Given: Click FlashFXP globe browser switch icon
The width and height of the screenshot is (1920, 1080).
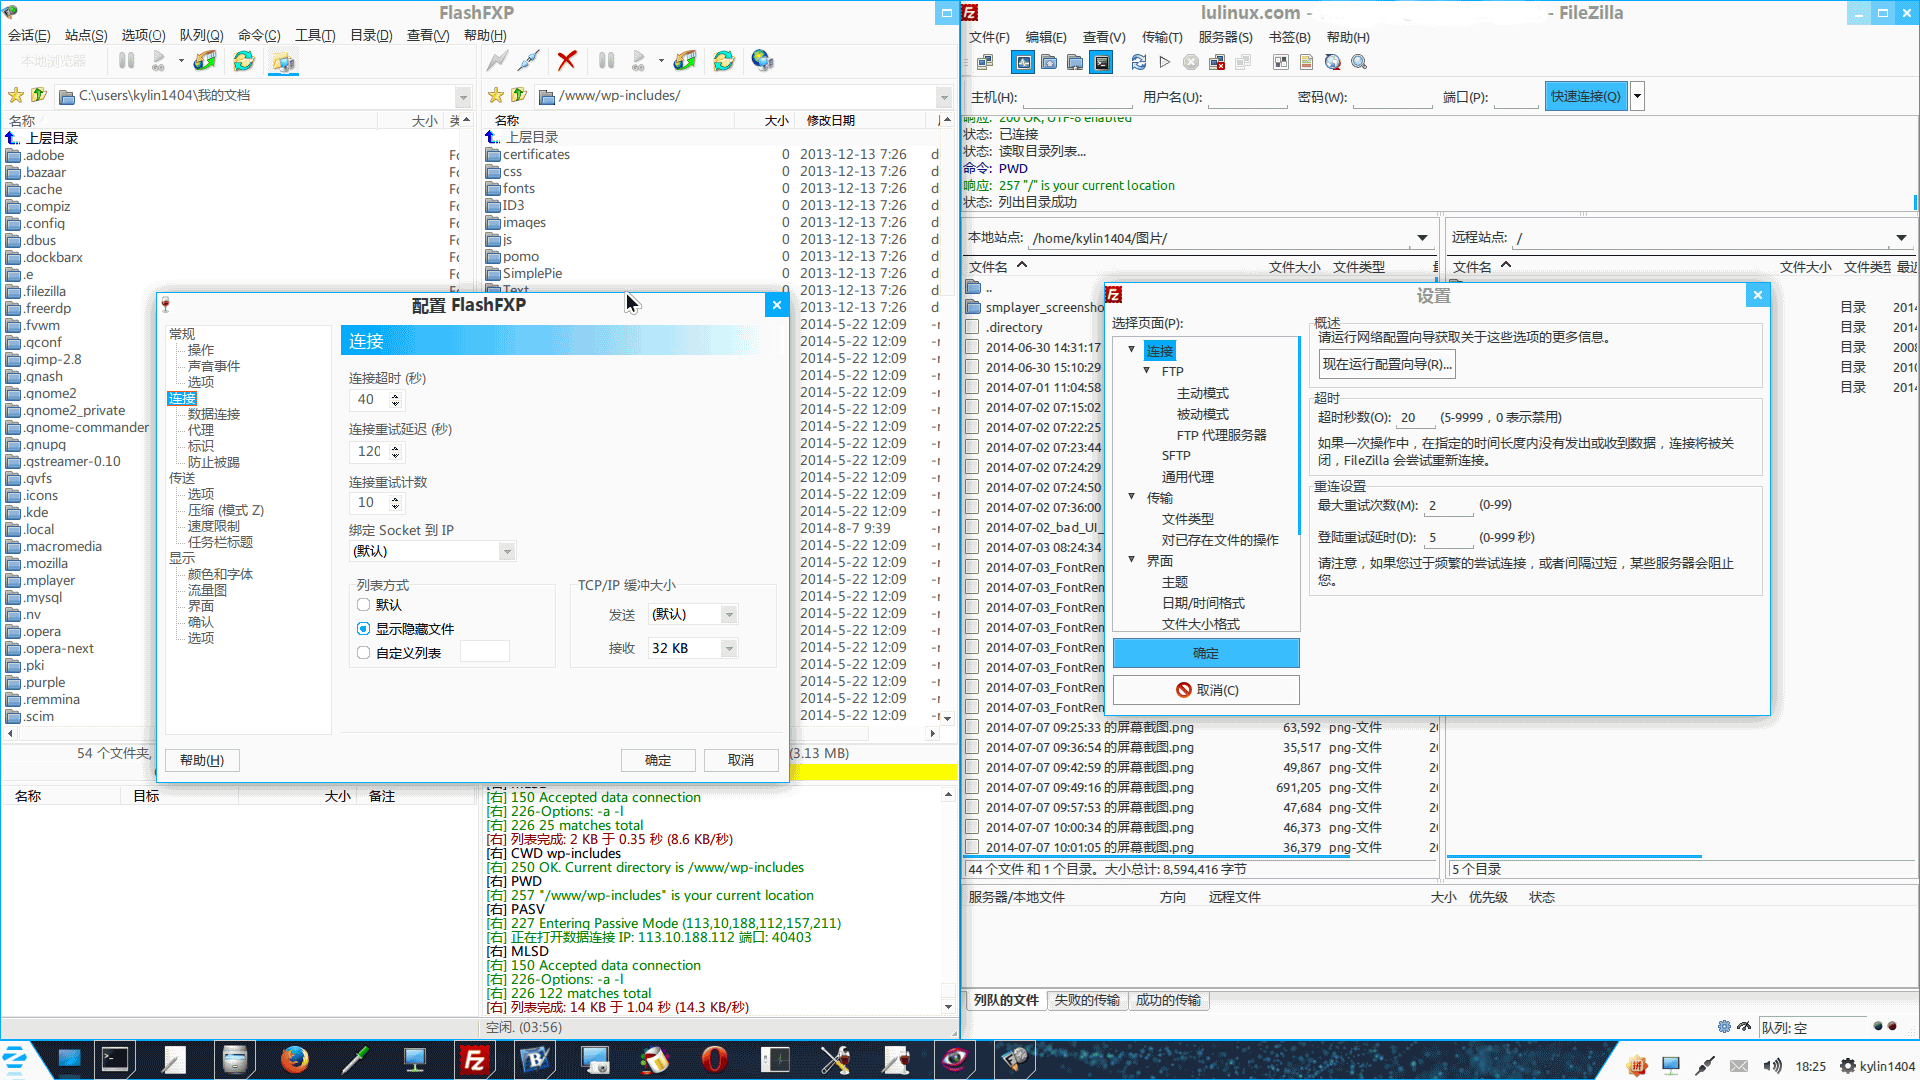Looking at the screenshot, I should coord(763,61).
